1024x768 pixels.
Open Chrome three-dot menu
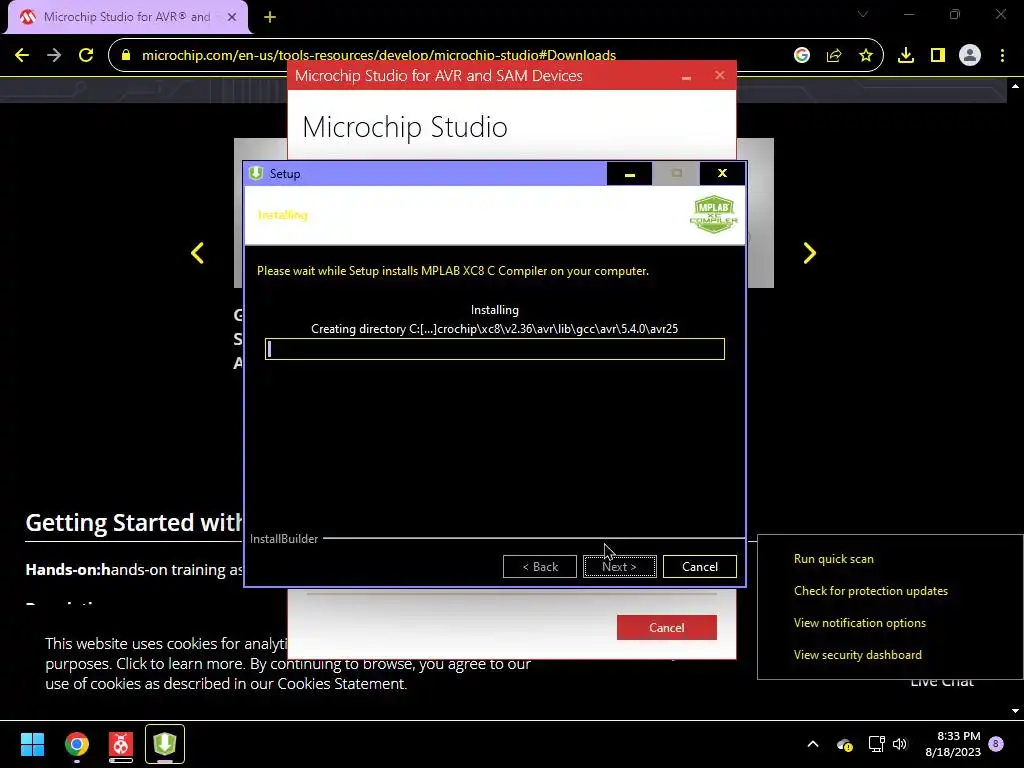[1002, 56]
